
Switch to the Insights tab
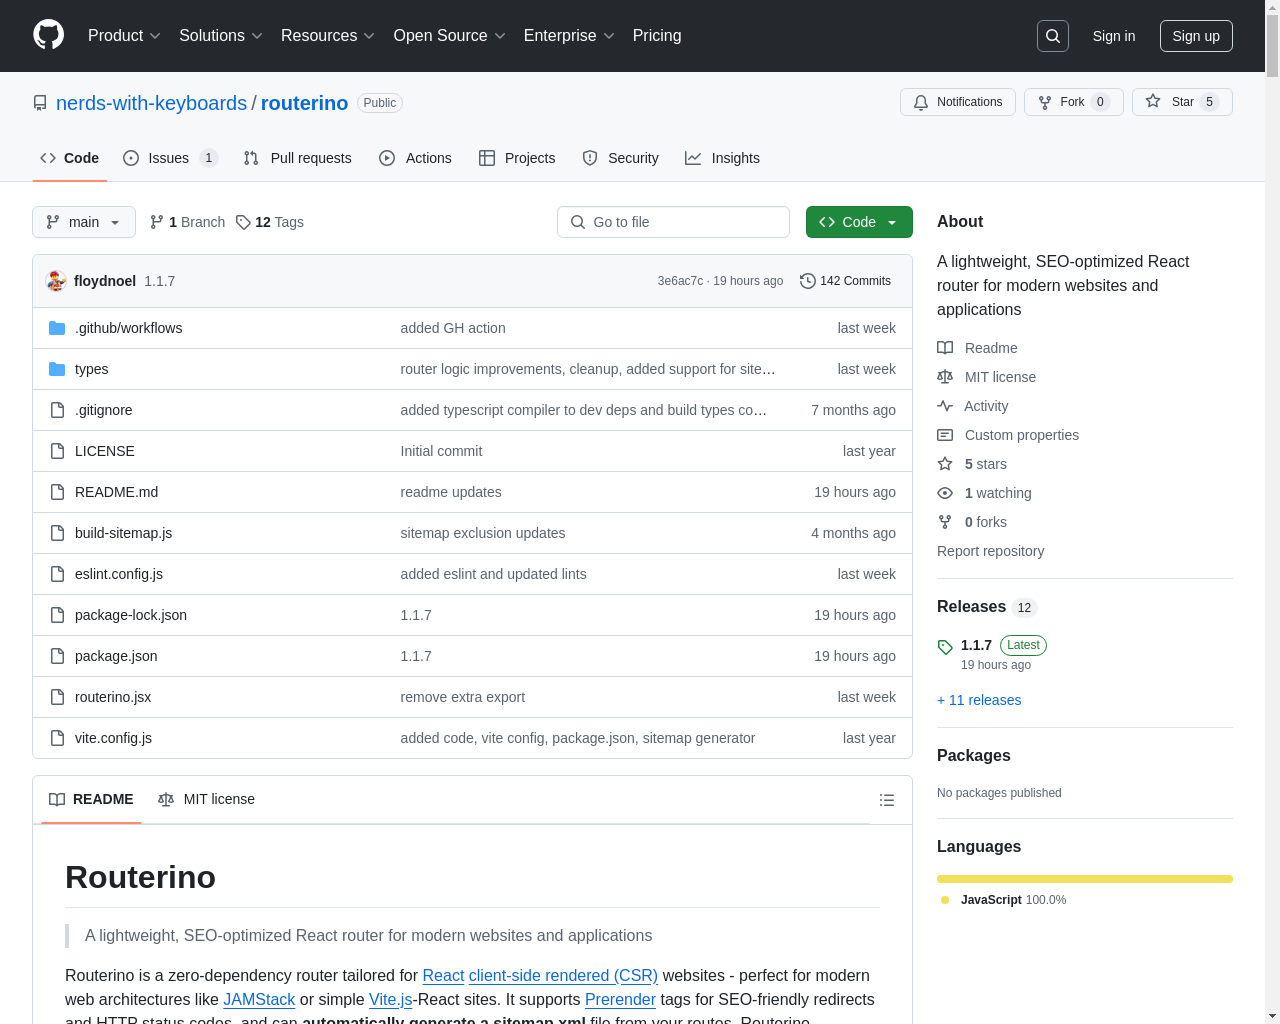click(x=722, y=158)
